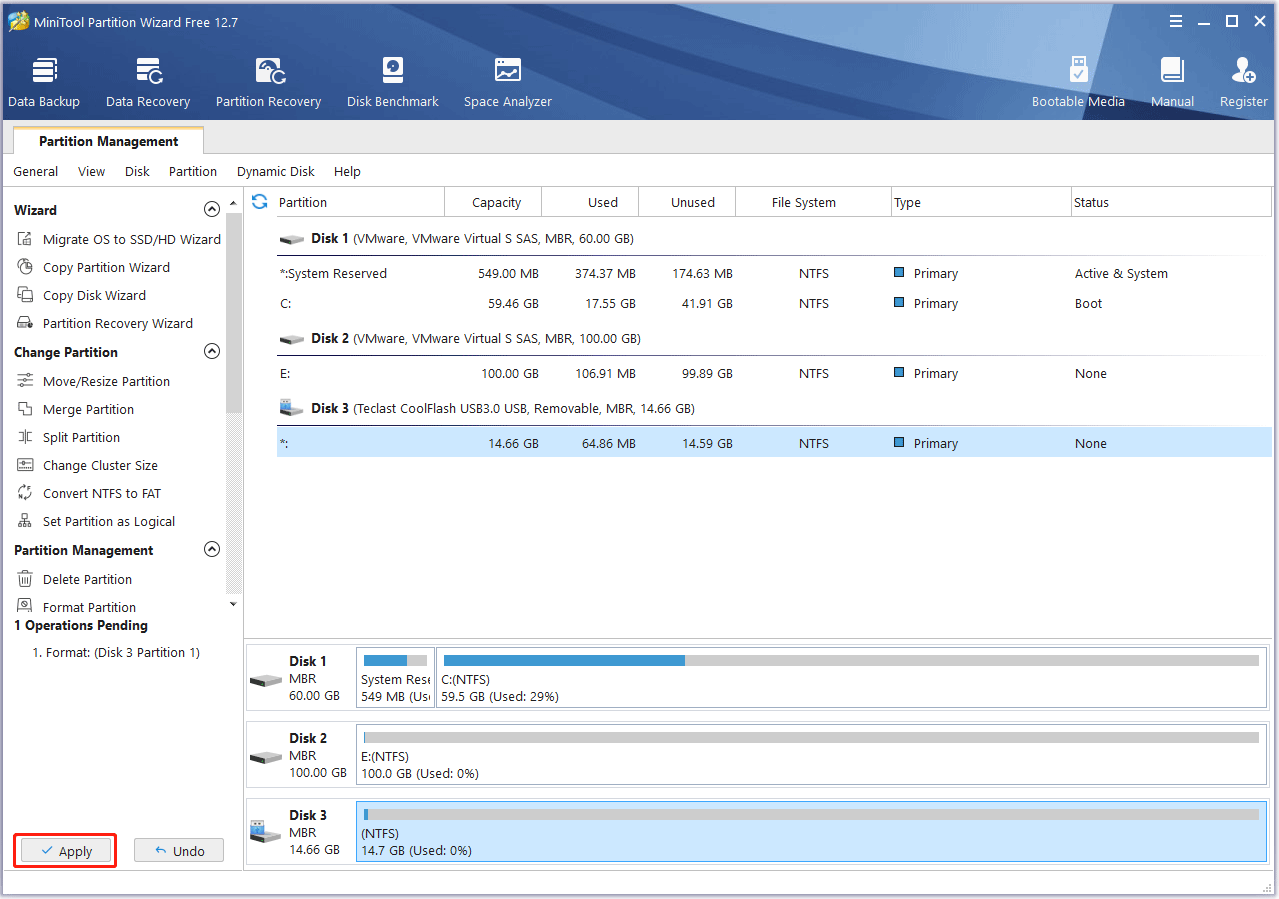This screenshot has height=899, width=1279.
Task: Sort by the File System column header
Action: tap(813, 202)
